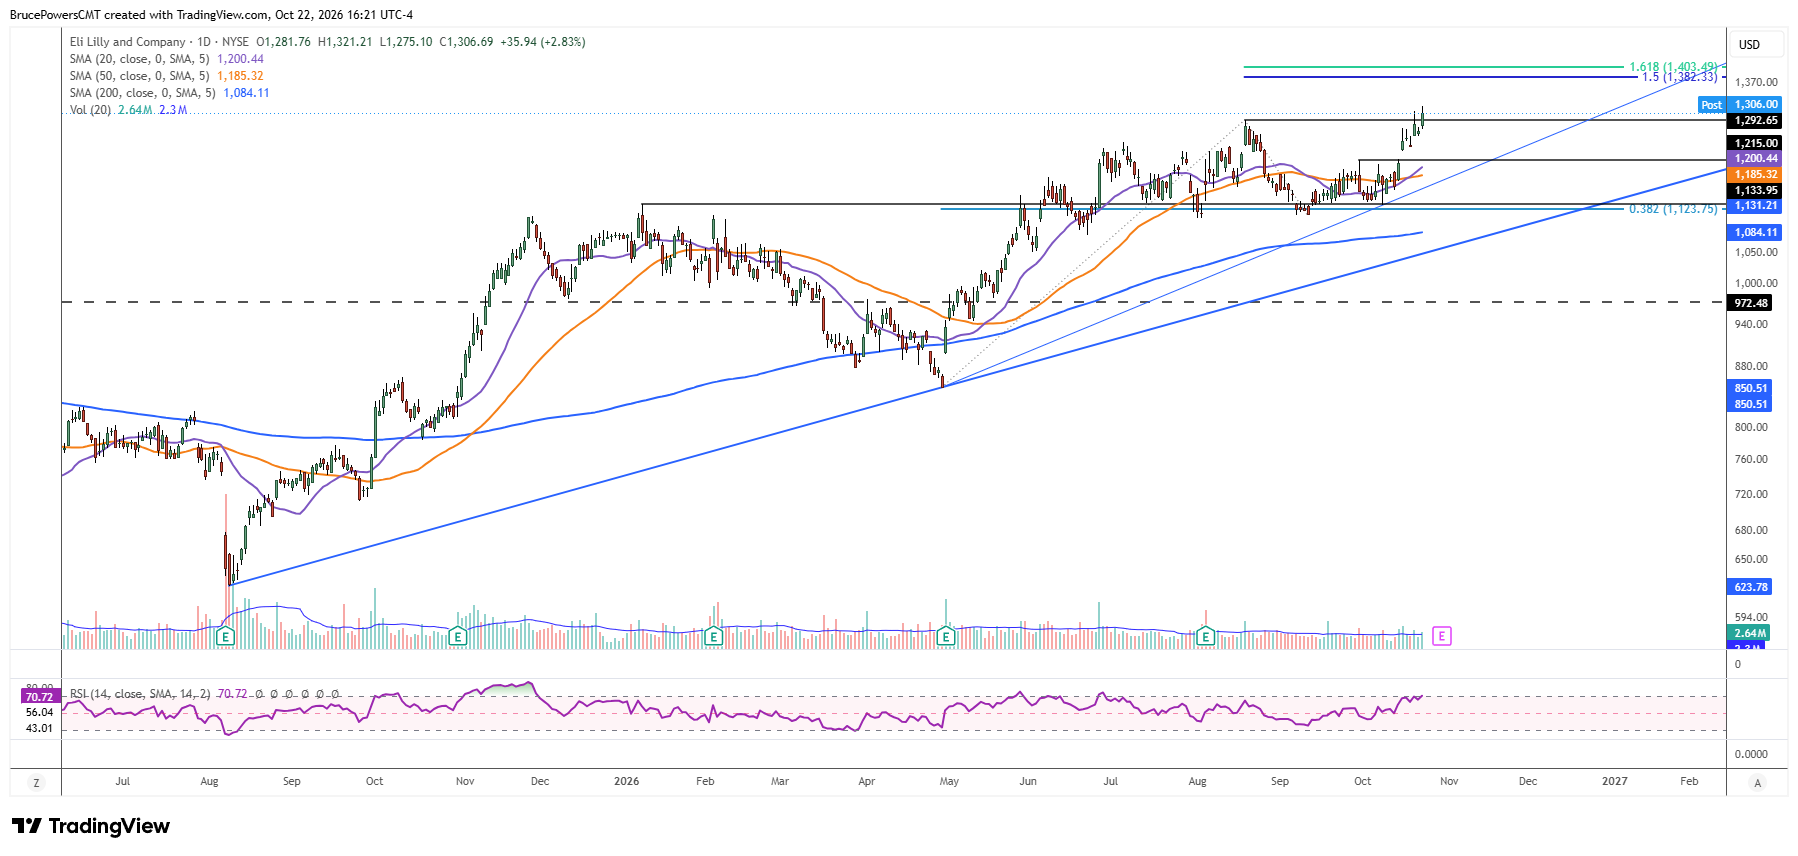Expand the RSI (14, close, SMA) legend entry
This screenshot has width=1798, height=856.
[x=140, y=694]
